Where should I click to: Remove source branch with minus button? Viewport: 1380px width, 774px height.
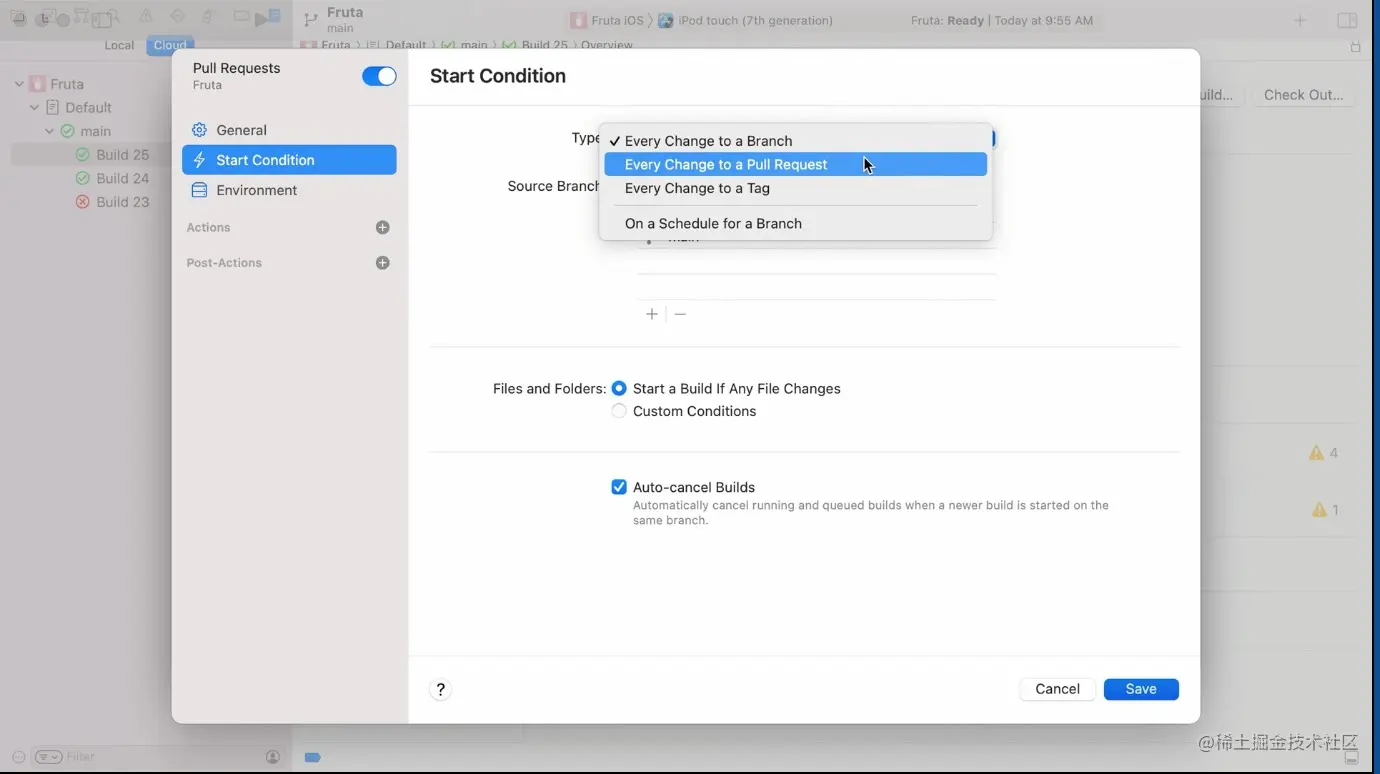(680, 314)
